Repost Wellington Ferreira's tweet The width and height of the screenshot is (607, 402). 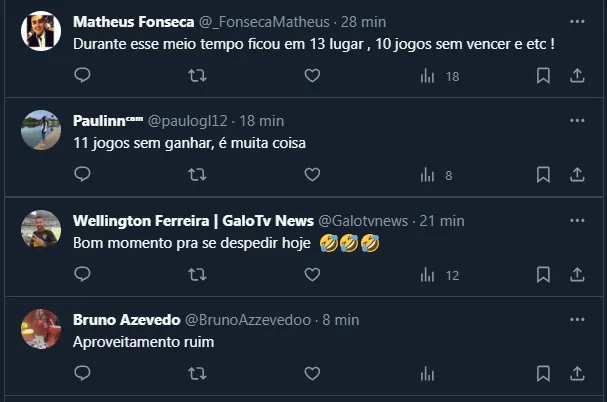coord(198,274)
